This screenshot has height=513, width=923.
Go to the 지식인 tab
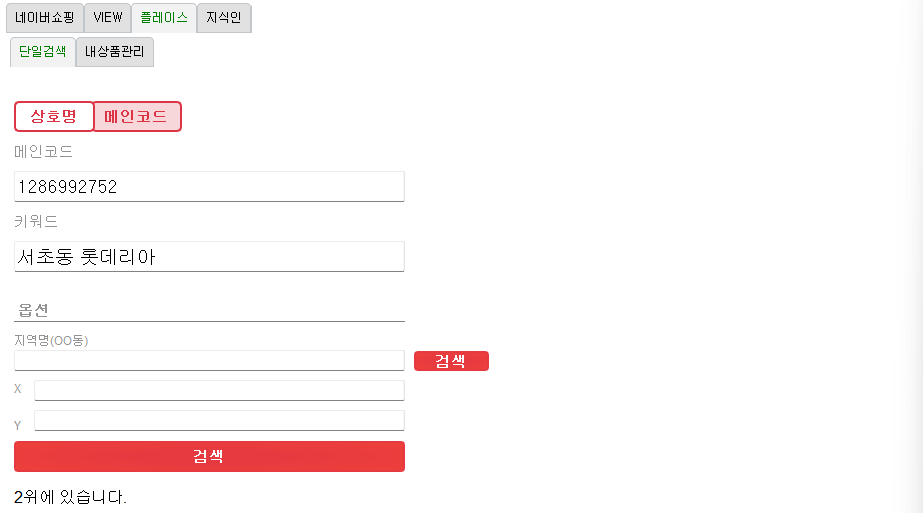(x=224, y=18)
